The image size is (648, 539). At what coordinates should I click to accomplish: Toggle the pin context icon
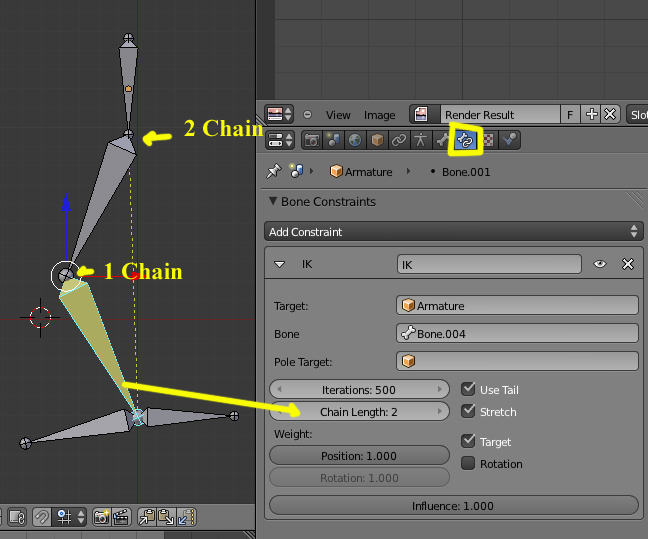[x=274, y=171]
